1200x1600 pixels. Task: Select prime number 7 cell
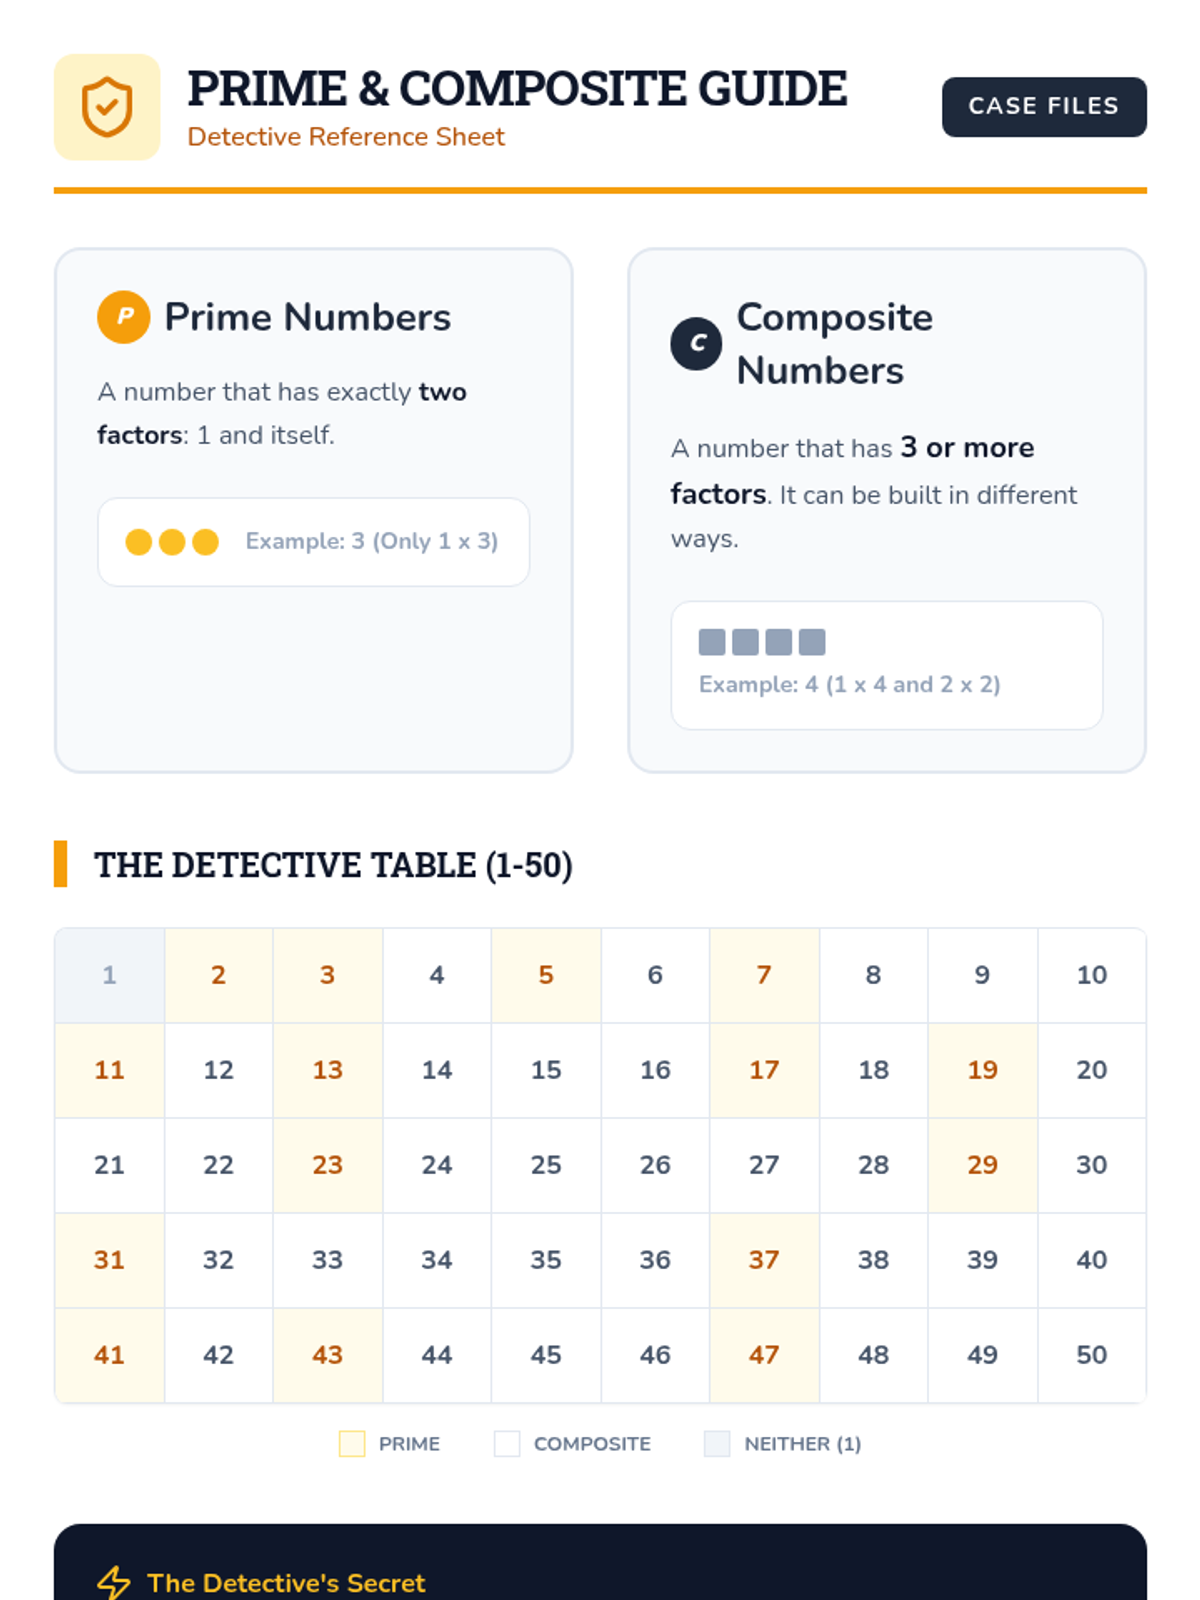[x=764, y=975]
